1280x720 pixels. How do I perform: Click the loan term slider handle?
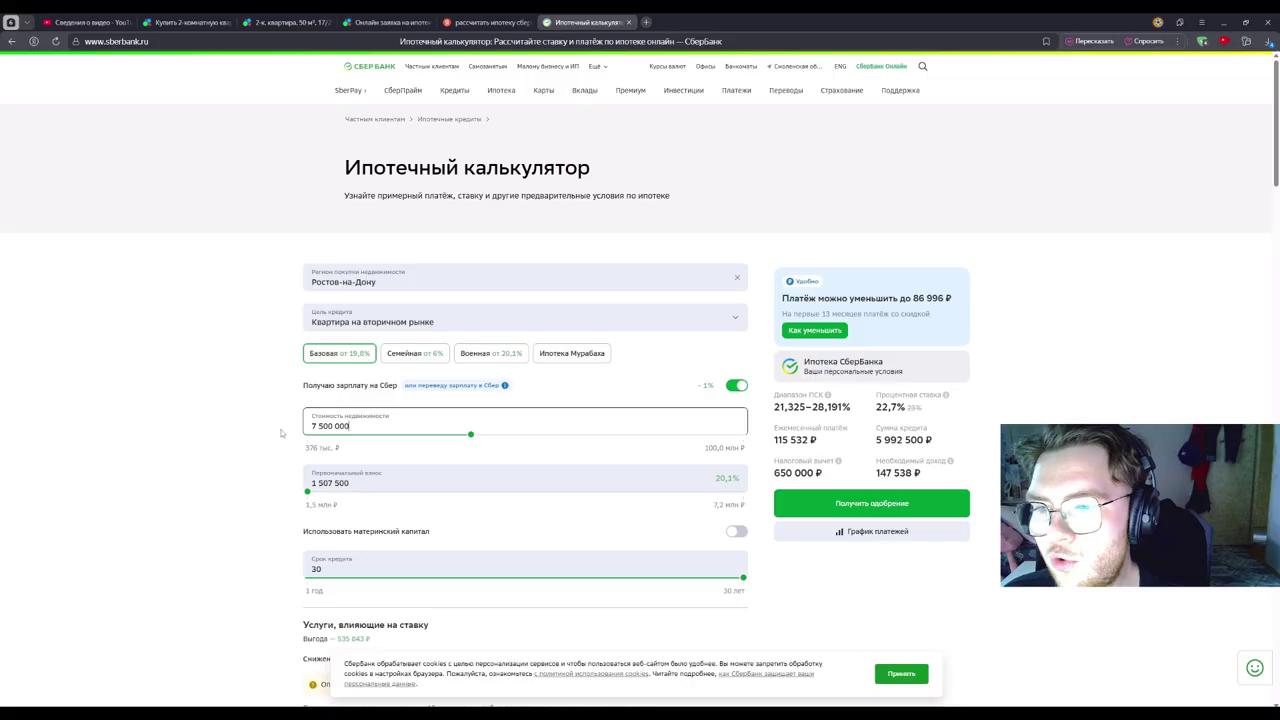point(743,577)
